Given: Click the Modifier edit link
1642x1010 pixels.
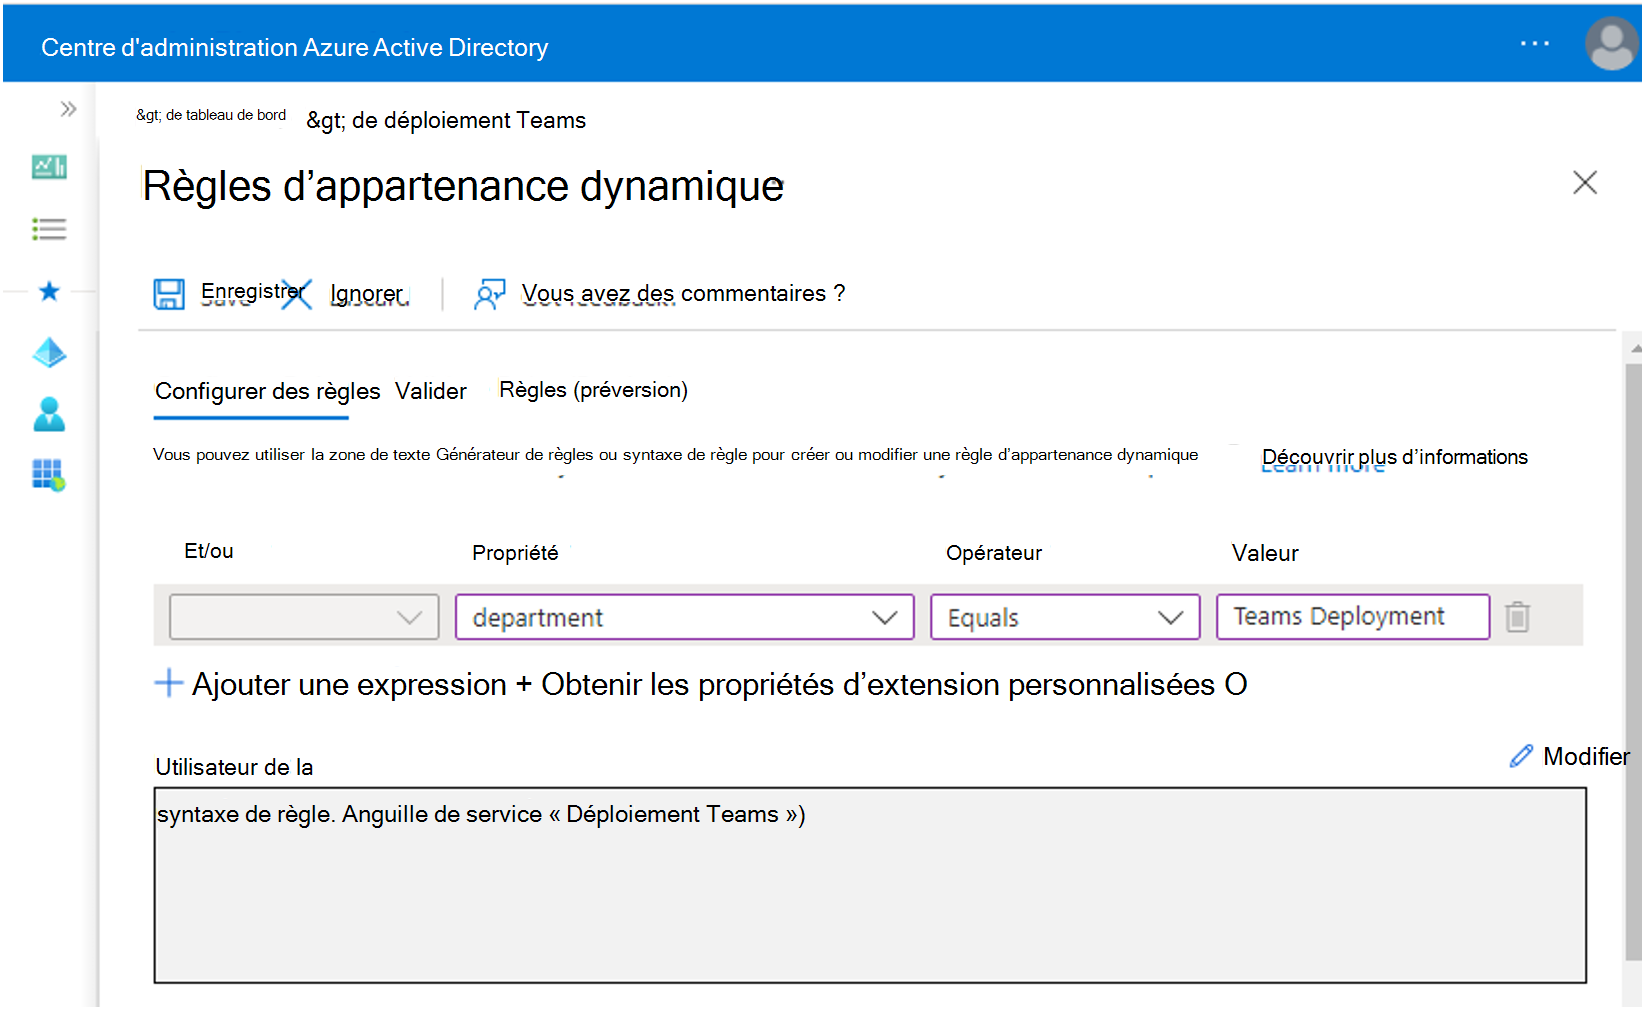Looking at the screenshot, I should 1586,756.
